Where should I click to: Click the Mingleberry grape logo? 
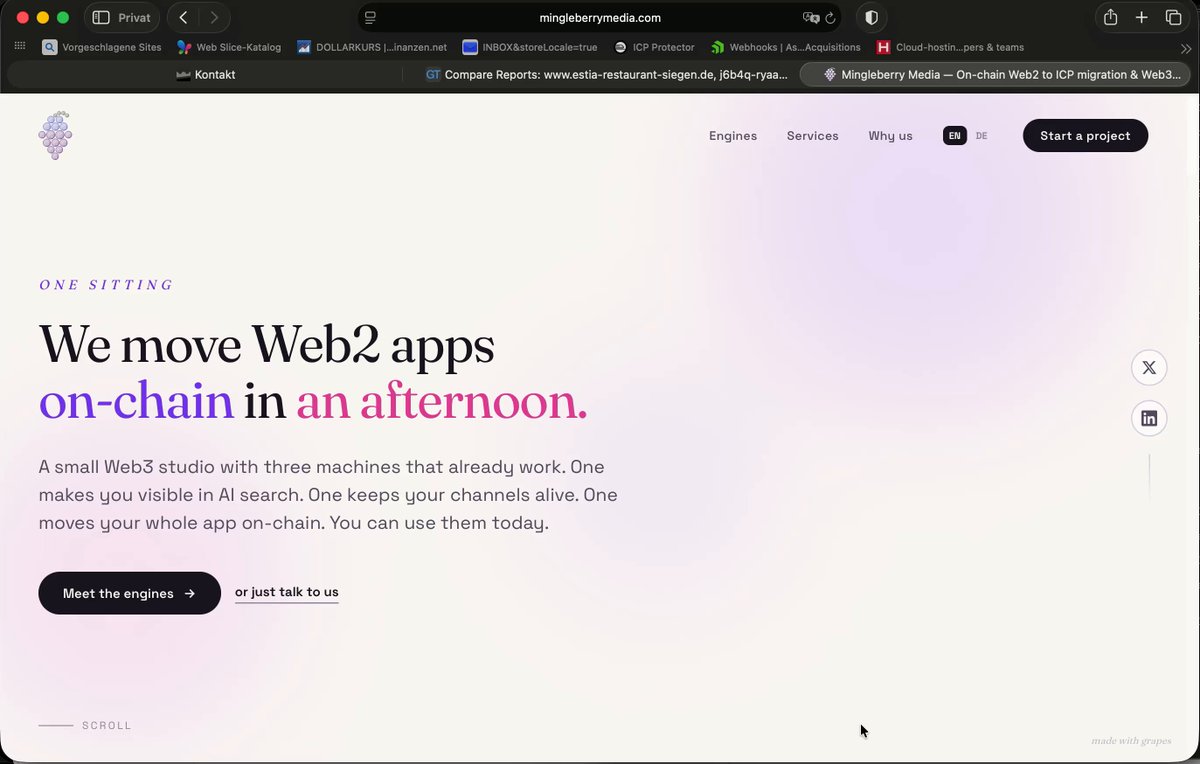55,135
